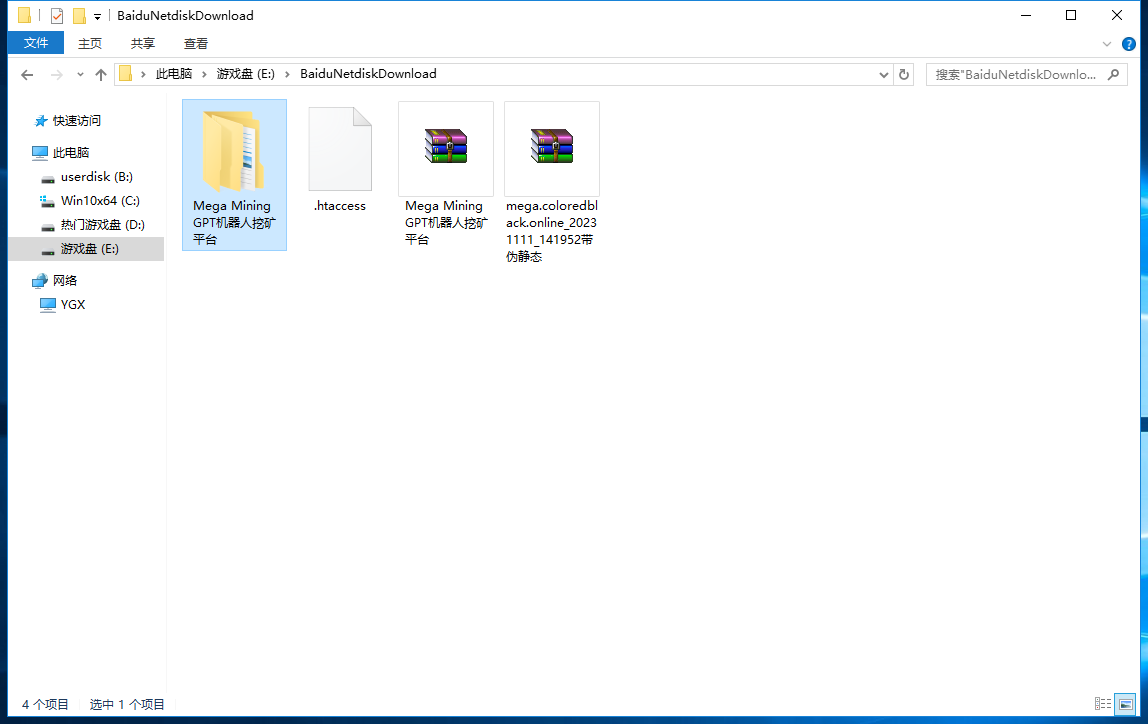Viewport: 1148px width, 724px height.
Task: Click BaiduNetdiskDownload in the address breadcrumb
Action: coord(368,74)
